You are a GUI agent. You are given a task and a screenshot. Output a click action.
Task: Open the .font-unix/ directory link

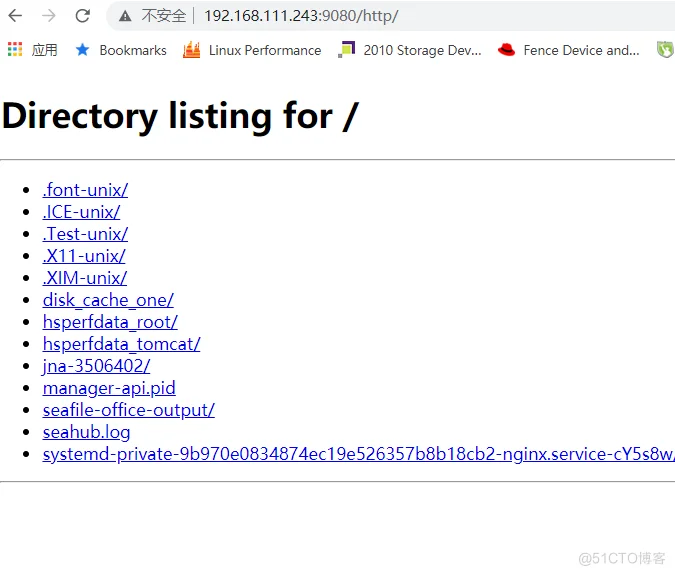(x=85, y=190)
